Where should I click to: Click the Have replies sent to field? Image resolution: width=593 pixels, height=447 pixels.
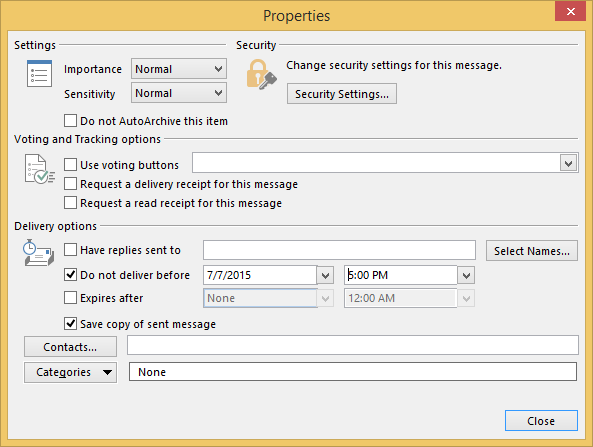click(339, 250)
